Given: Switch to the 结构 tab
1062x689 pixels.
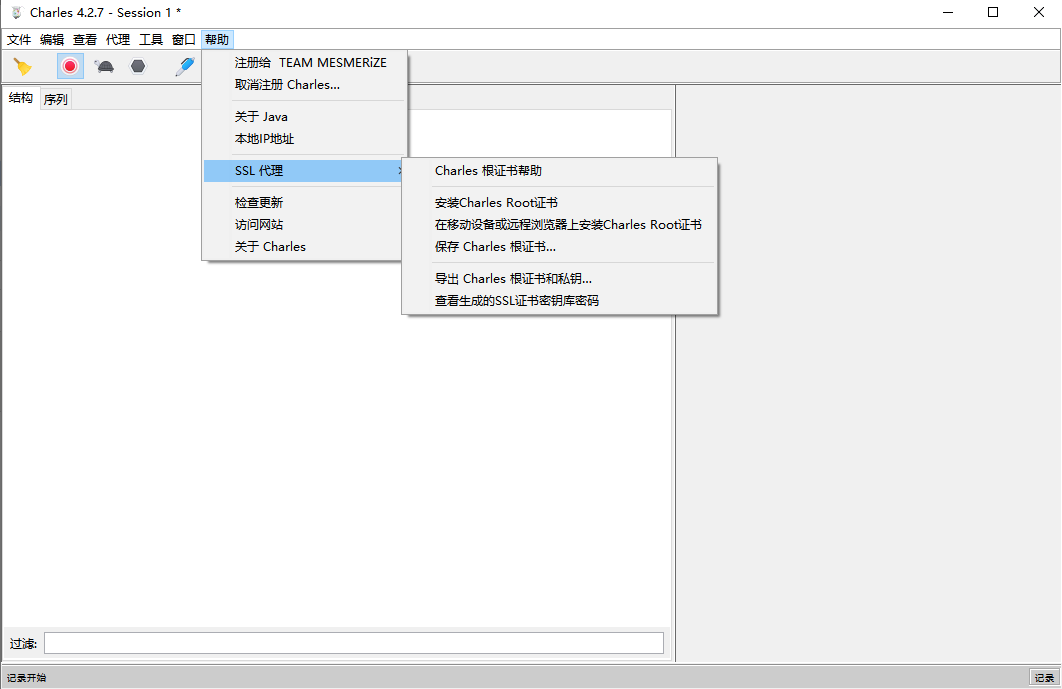Looking at the screenshot, I should [x=21, y=98].
